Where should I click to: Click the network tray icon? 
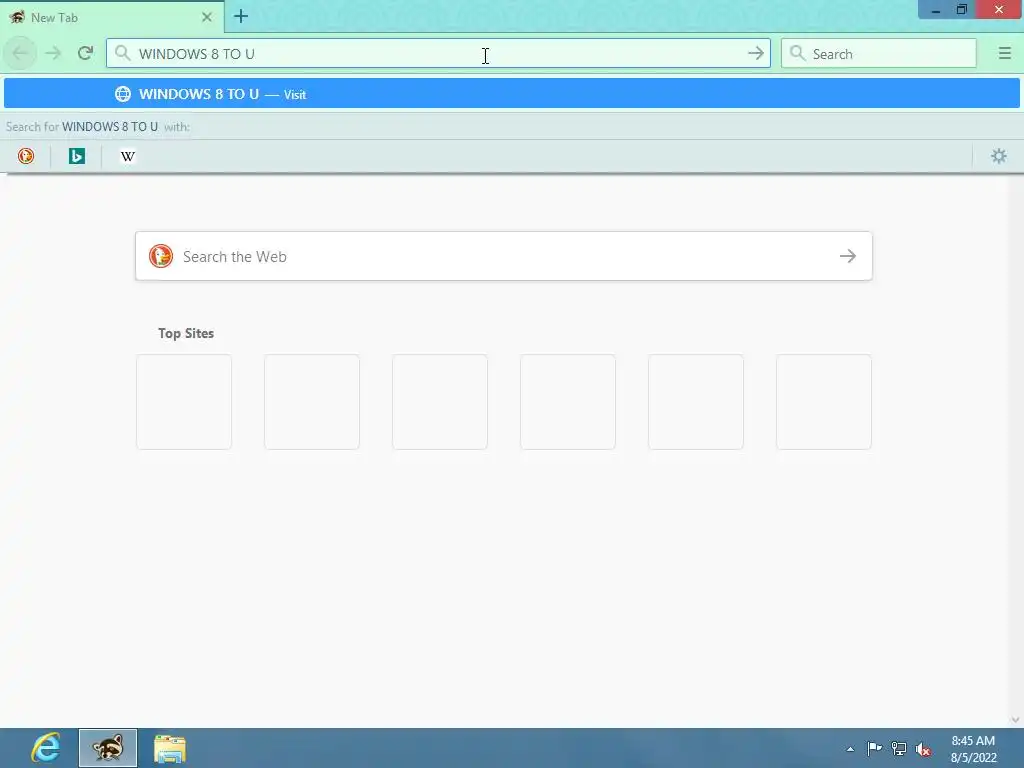899,748
